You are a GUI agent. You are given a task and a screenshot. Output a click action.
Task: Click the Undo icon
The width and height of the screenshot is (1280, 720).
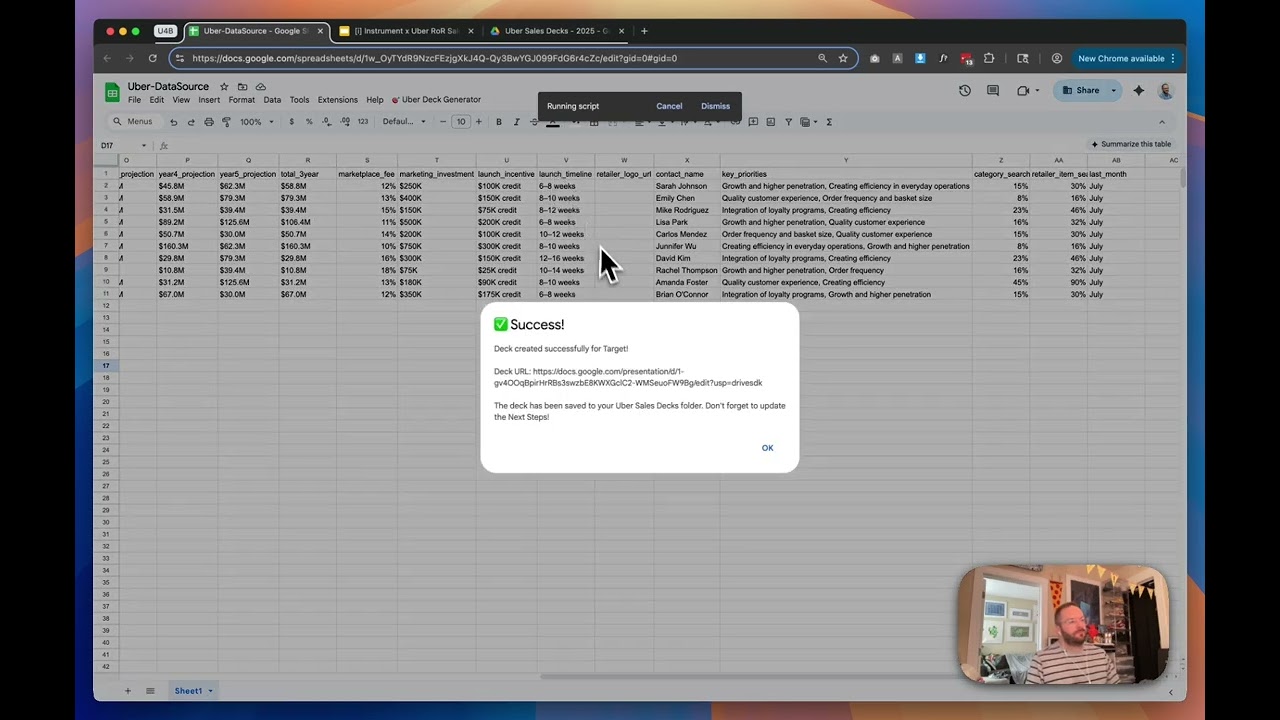173,122
